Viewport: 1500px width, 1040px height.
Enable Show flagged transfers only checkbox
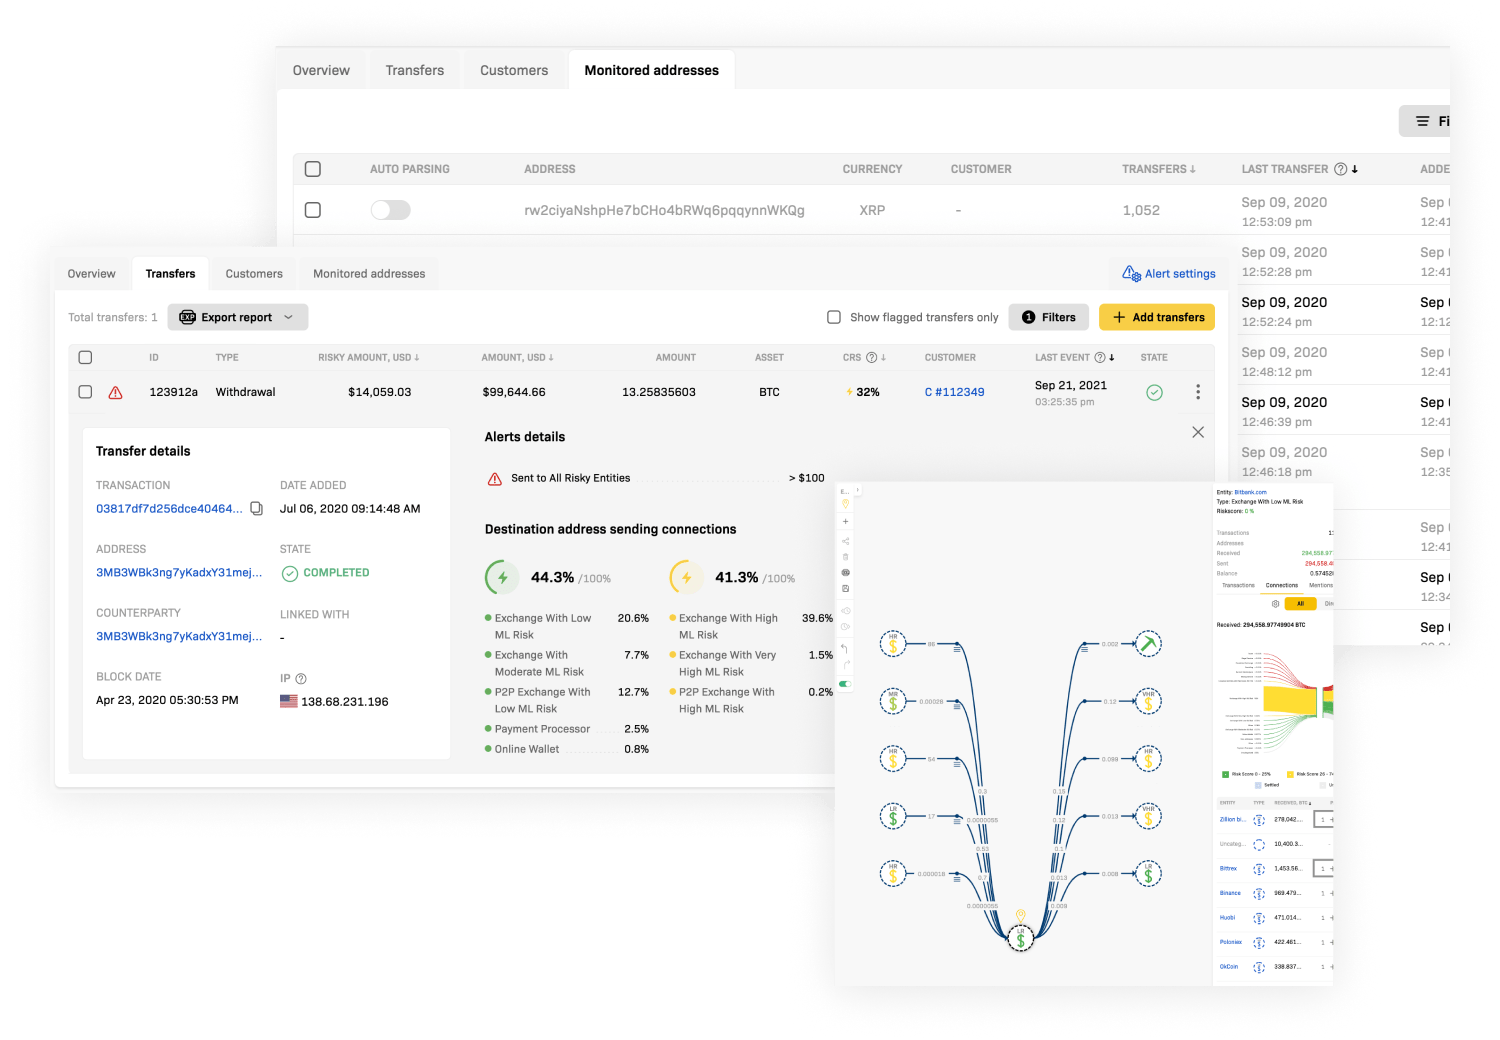pos(834,317)
